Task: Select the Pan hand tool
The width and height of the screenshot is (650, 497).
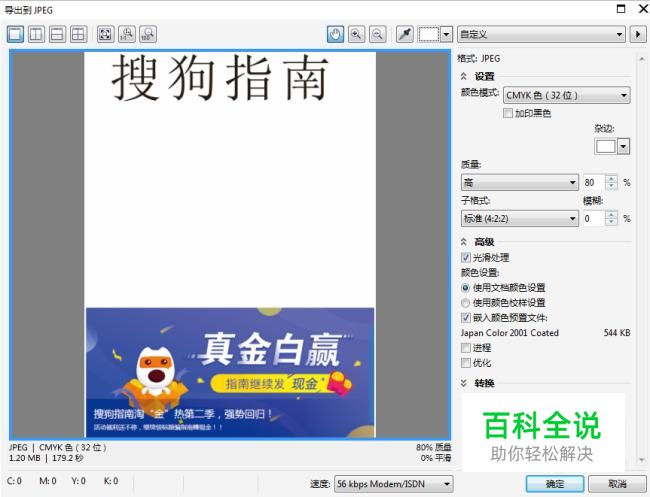Action: (335, 34)
